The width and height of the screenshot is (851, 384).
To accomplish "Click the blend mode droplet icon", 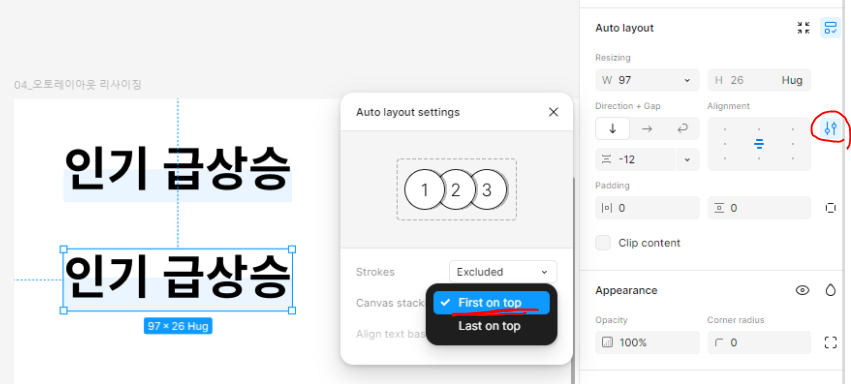I will (830, 290).
